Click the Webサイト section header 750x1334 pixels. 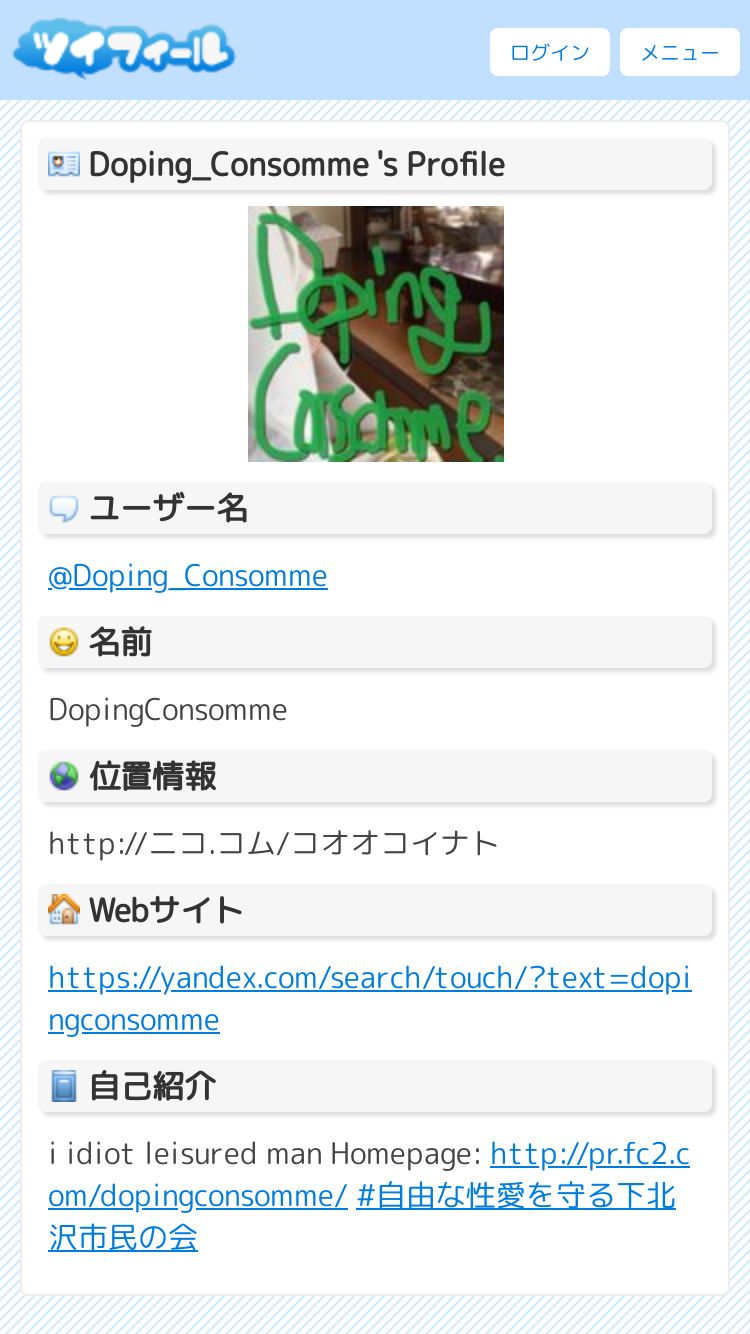pos(376,911)
